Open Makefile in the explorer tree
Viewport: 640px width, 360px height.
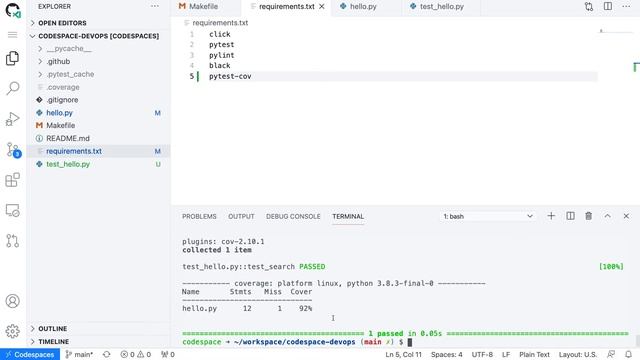pos(99,126)
